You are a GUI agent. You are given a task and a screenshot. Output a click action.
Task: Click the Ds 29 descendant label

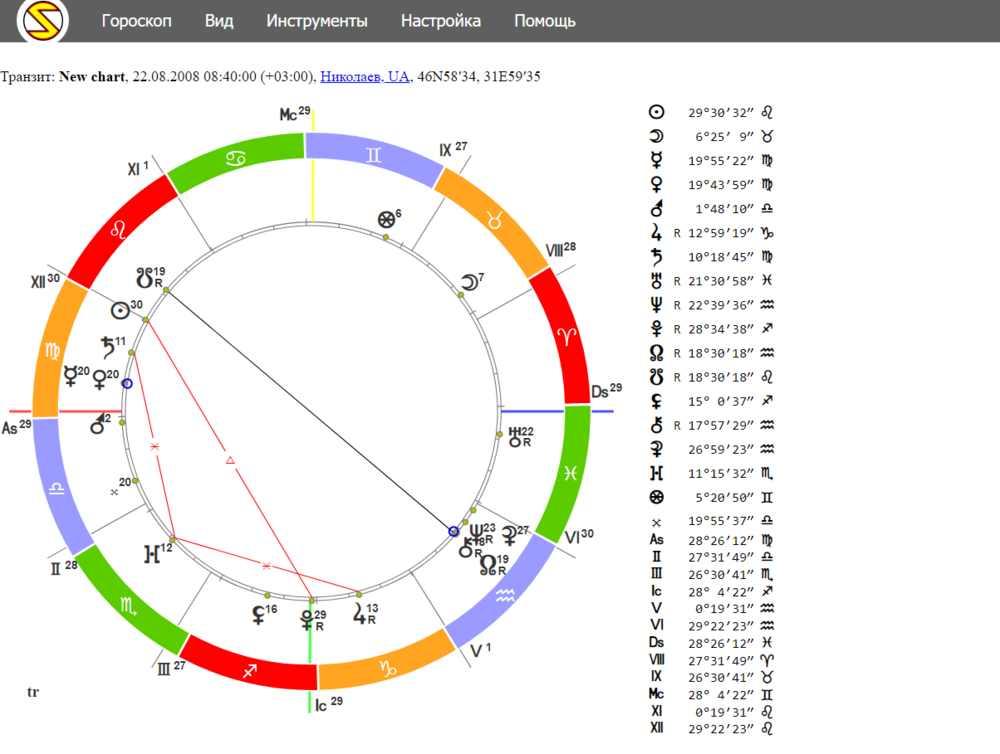pyautogui.click(x=607, y=390)
